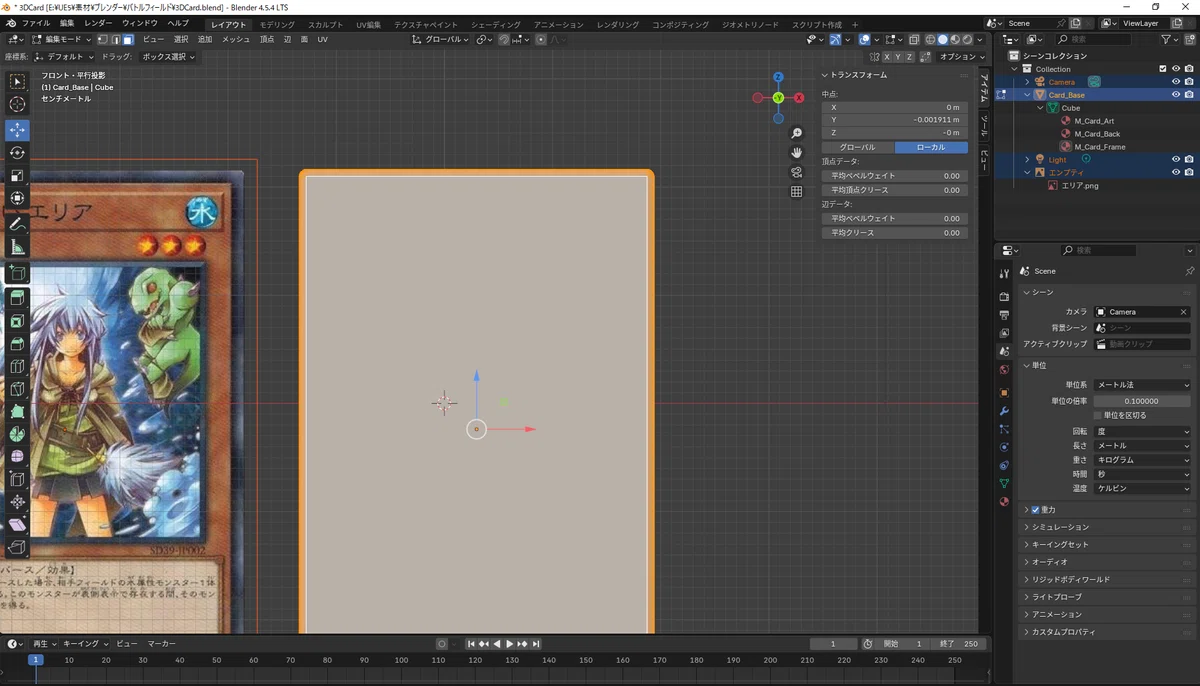The image size is (1200, 686).
Task: Open the メッシュ menu
Action: click(236, 40)
